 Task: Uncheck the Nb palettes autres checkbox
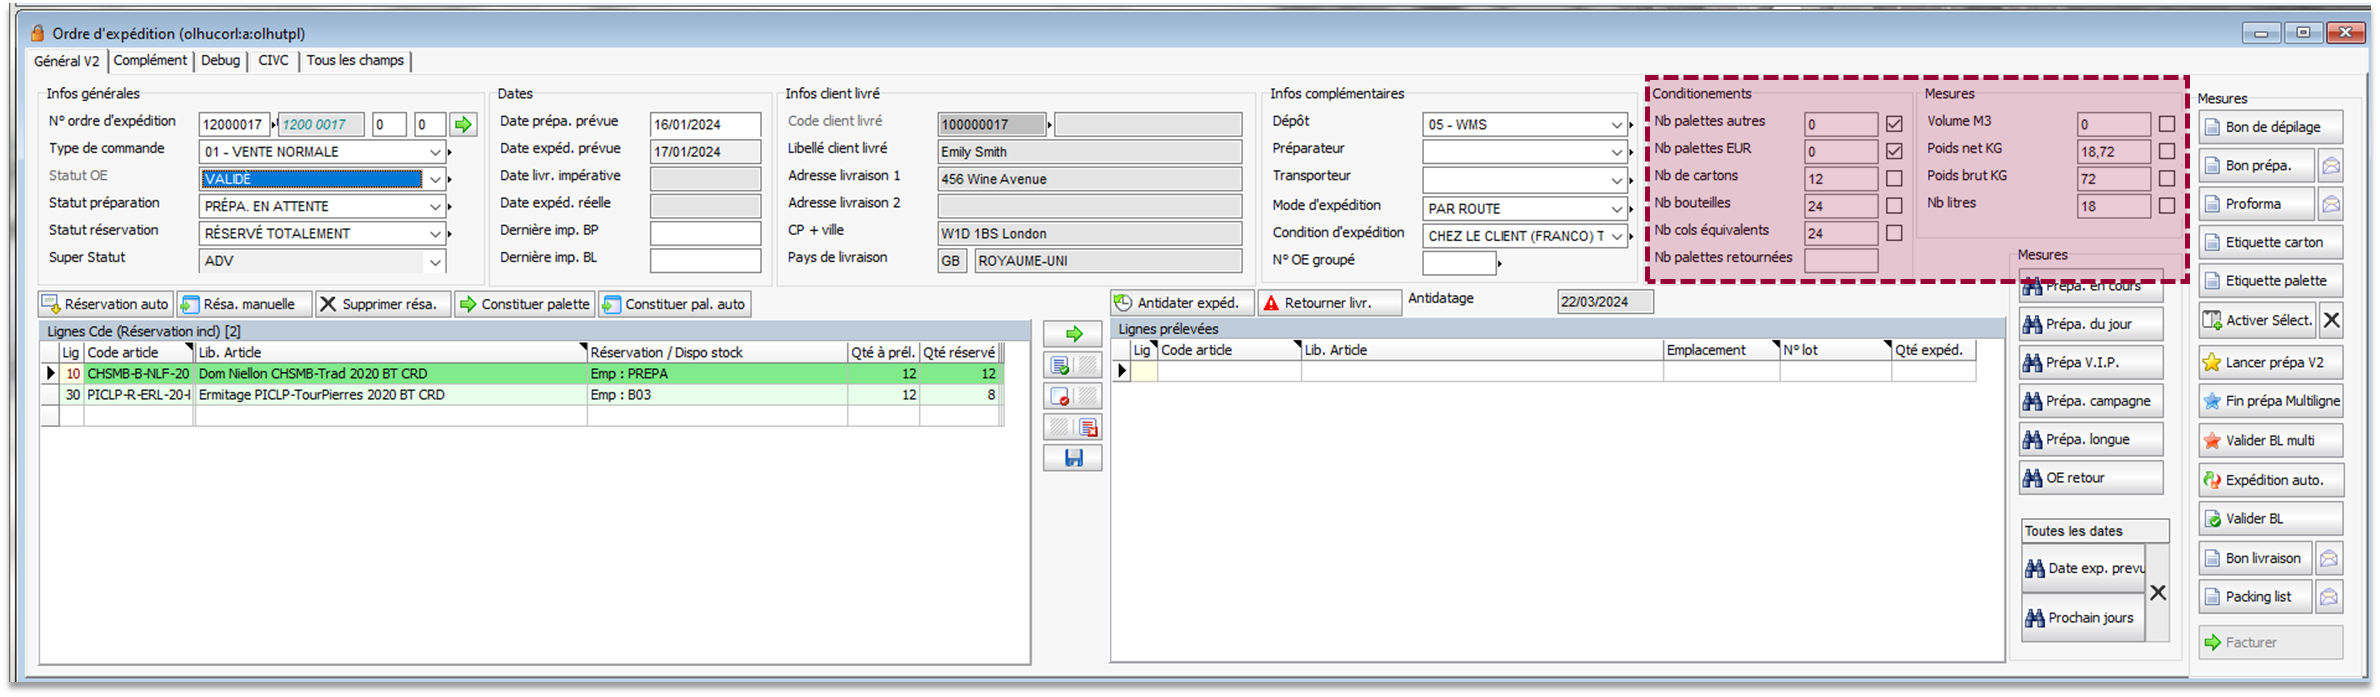(1894, 125)
